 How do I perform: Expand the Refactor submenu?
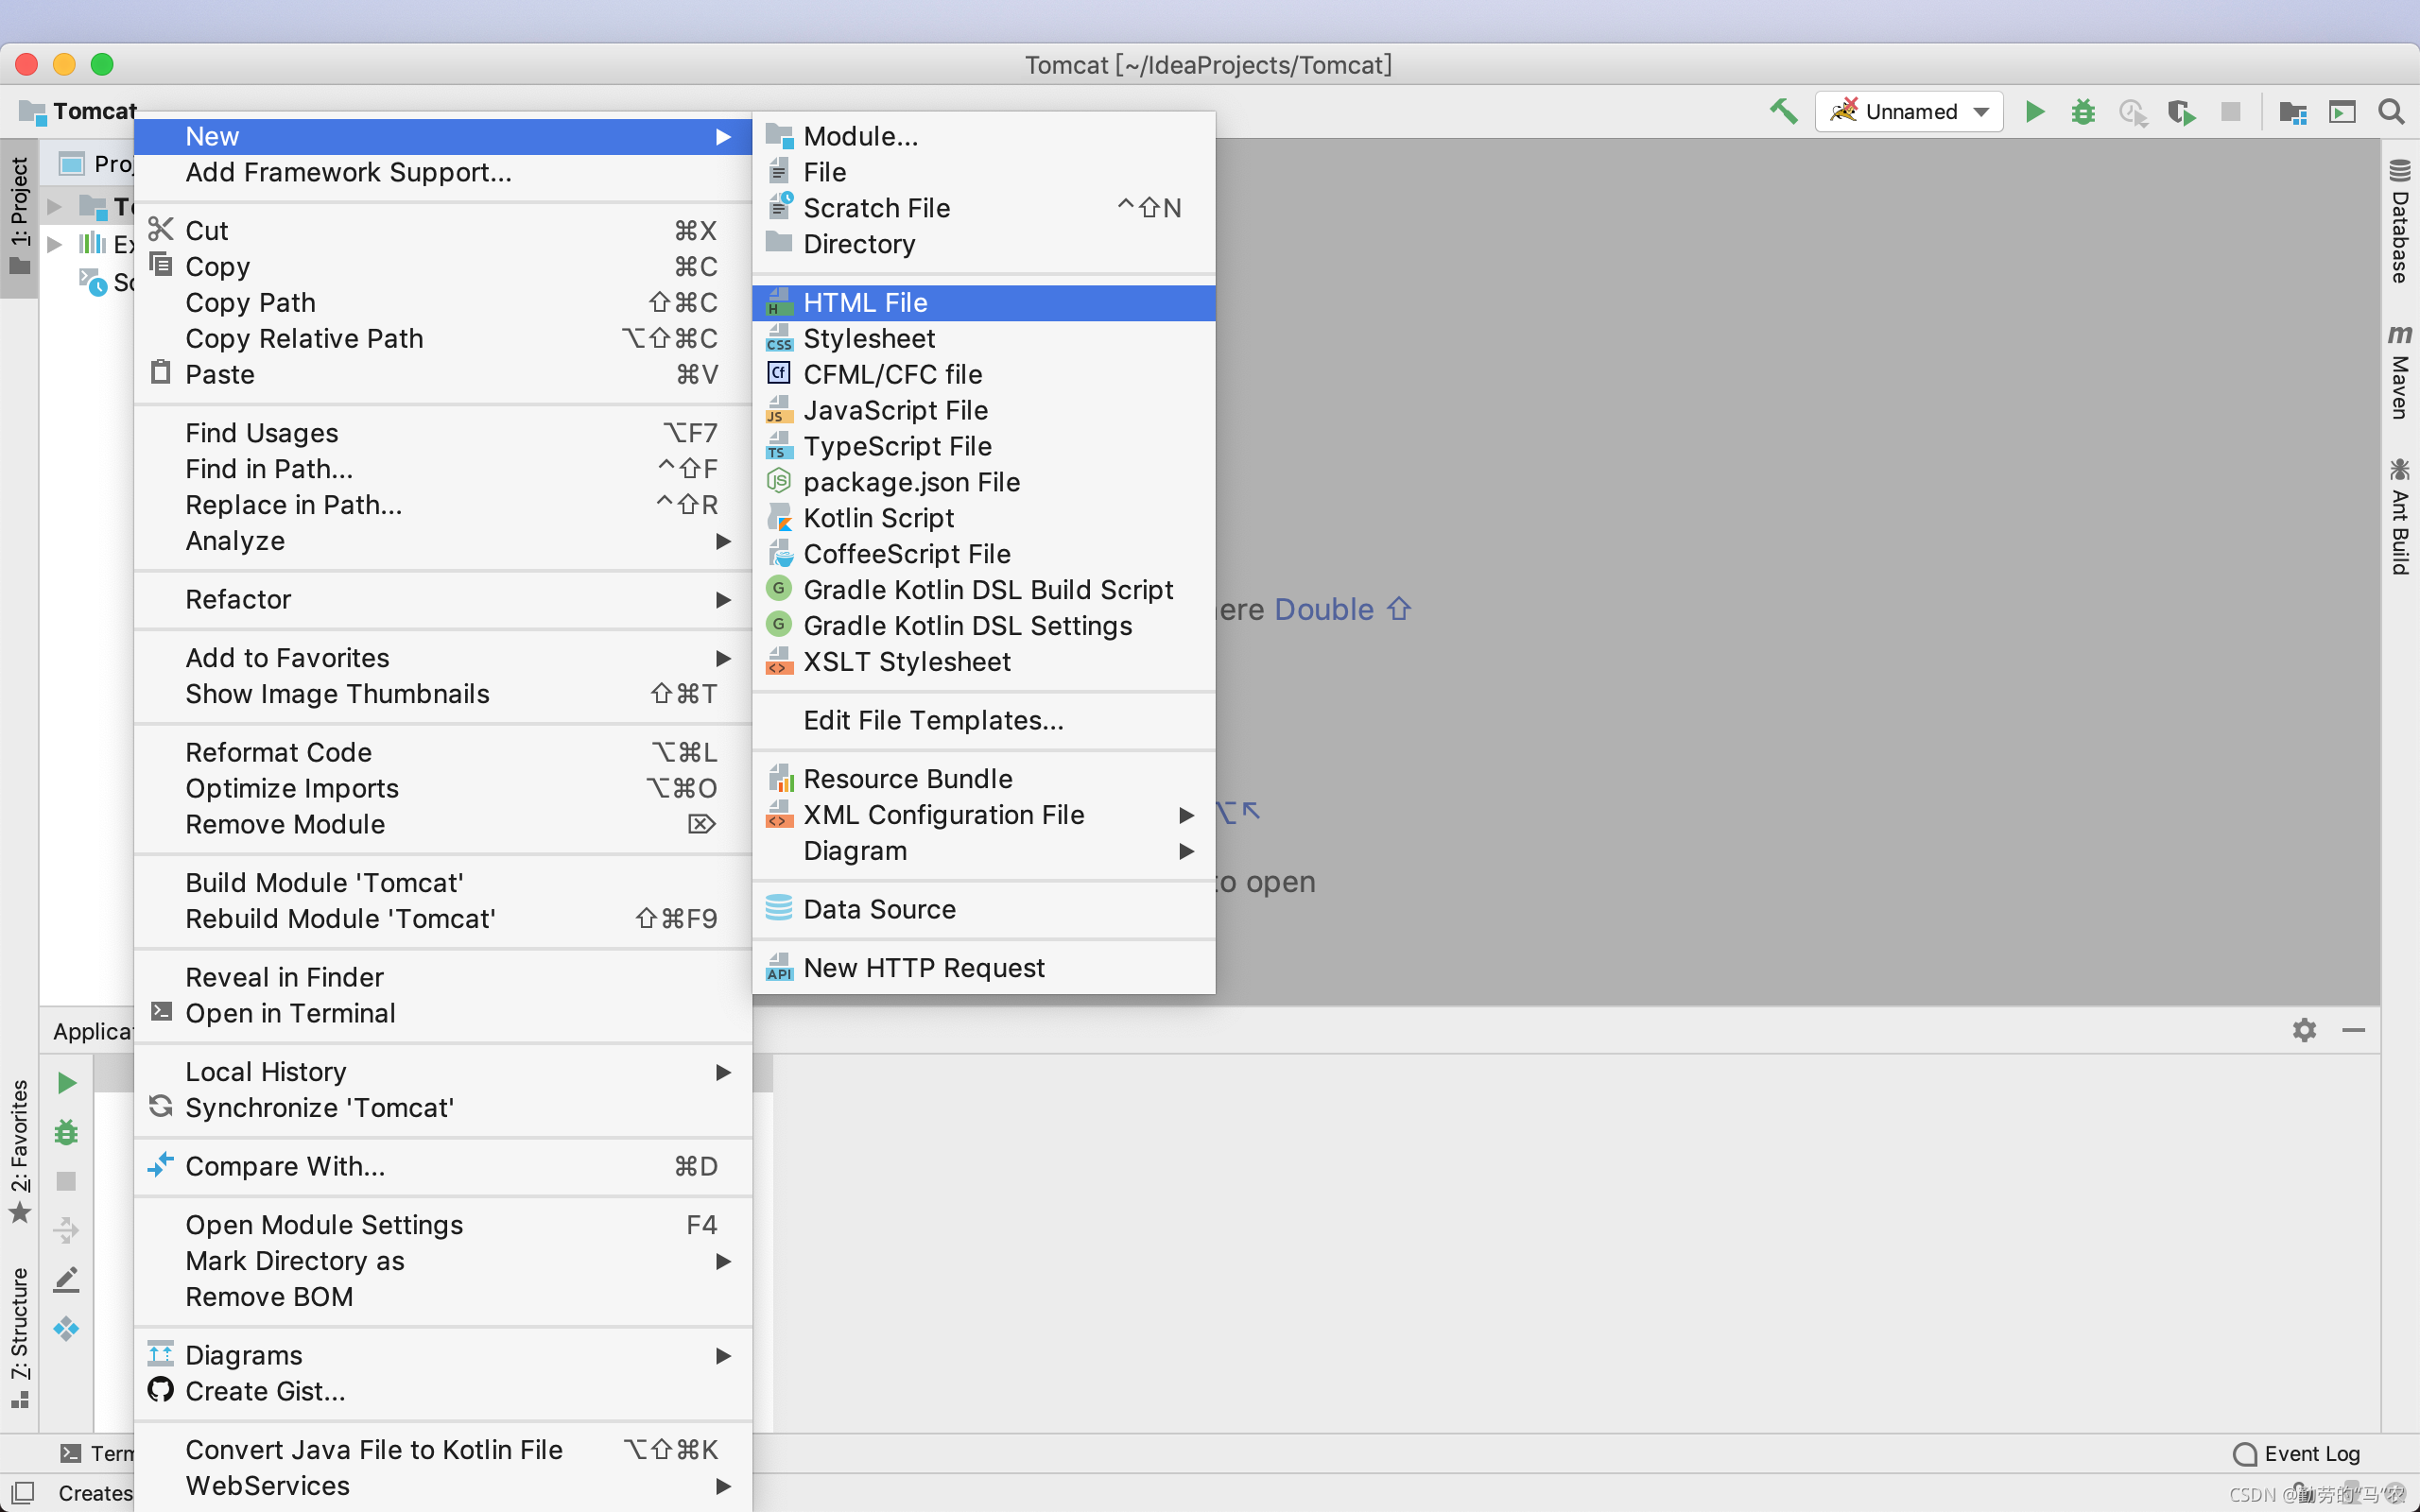pyautogui.click(x=442, y=599)
